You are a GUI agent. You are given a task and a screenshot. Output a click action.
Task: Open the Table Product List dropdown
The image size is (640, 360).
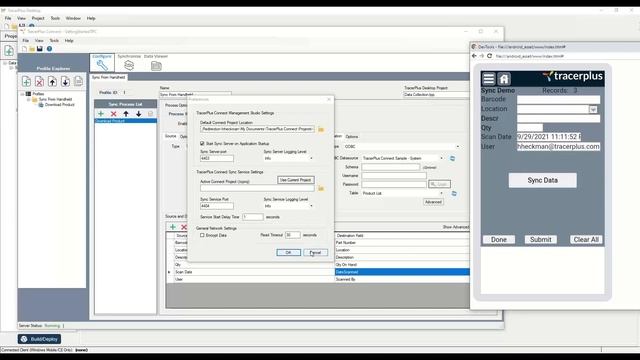pos(441,193)
